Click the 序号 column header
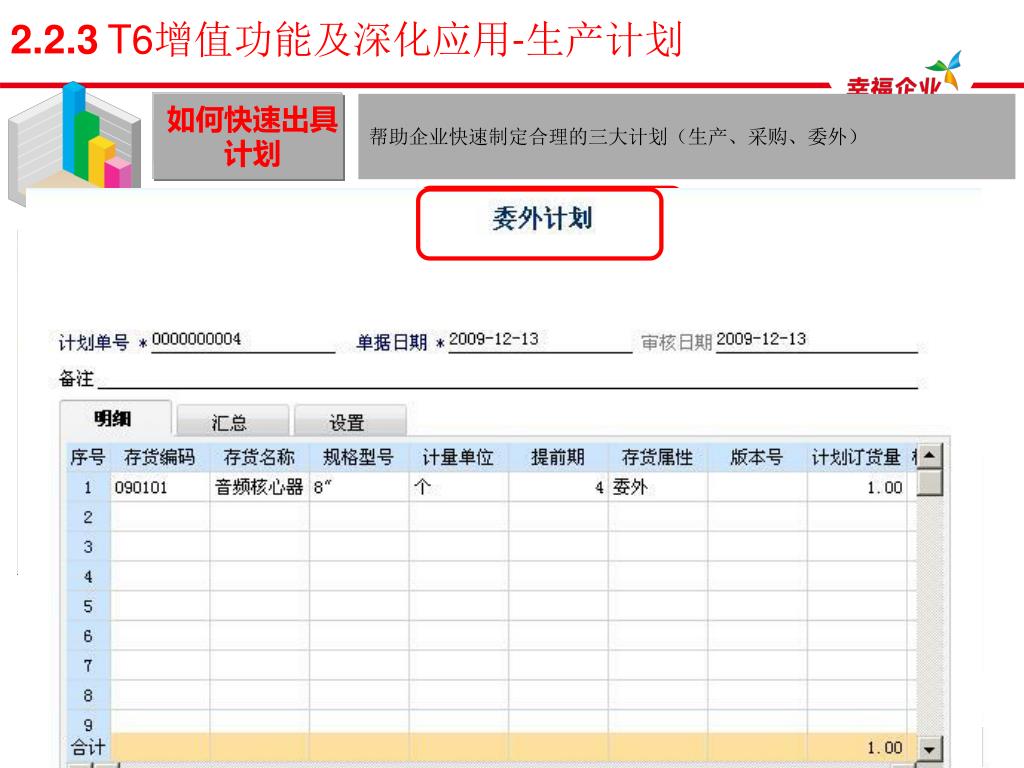This screenshot has height=768, width=1024. [88, 457]
